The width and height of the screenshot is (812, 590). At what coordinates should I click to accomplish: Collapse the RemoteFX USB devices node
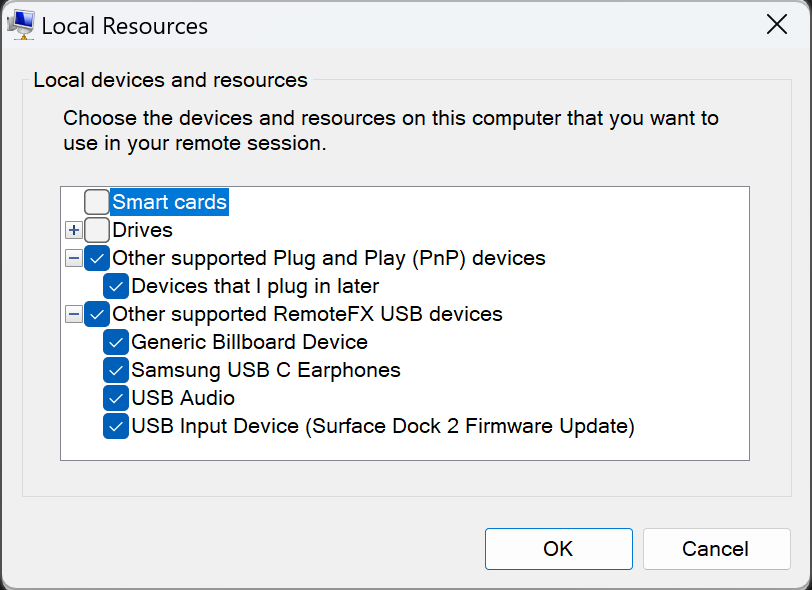(x=74, y=314)
